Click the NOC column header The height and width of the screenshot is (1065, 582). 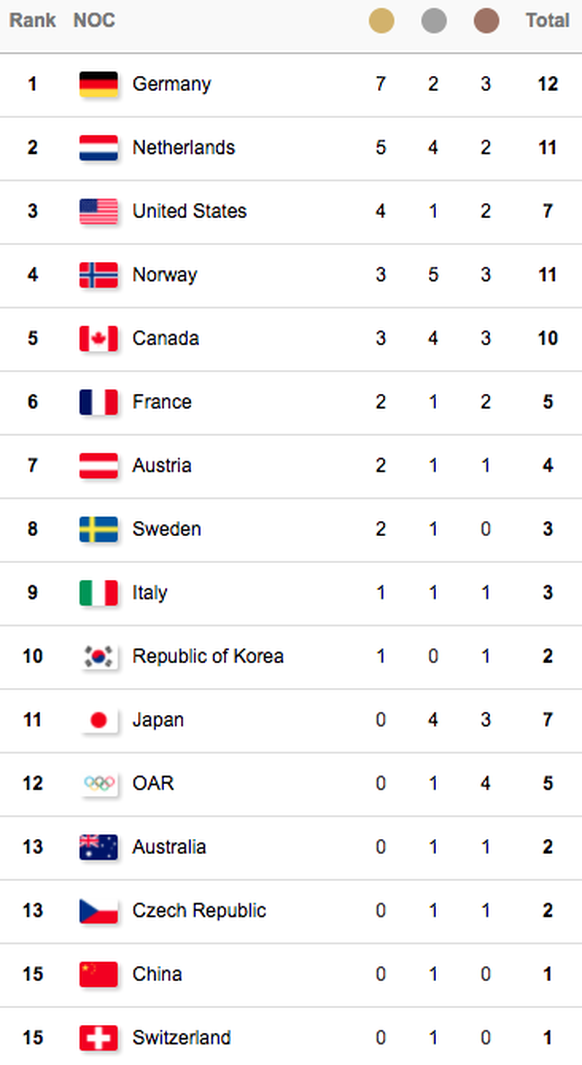click(94, 20)
